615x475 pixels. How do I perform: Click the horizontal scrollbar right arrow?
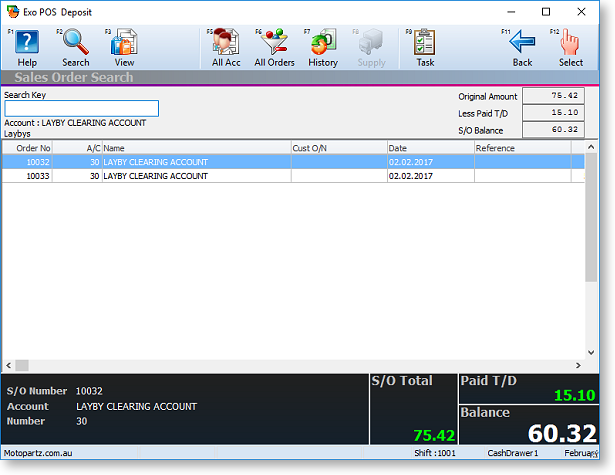(x=578, y=365)
